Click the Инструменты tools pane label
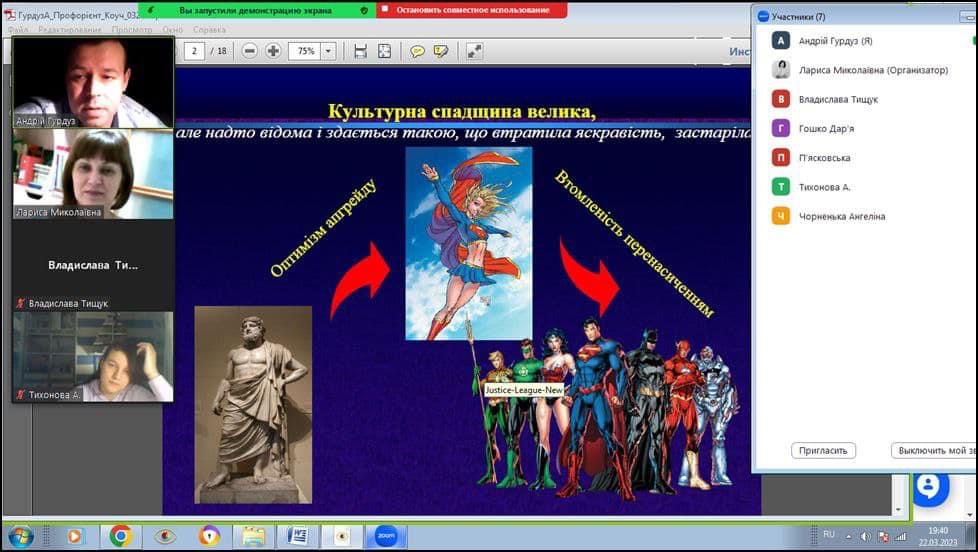Screen dimensions: 978x552 (740, 51)
